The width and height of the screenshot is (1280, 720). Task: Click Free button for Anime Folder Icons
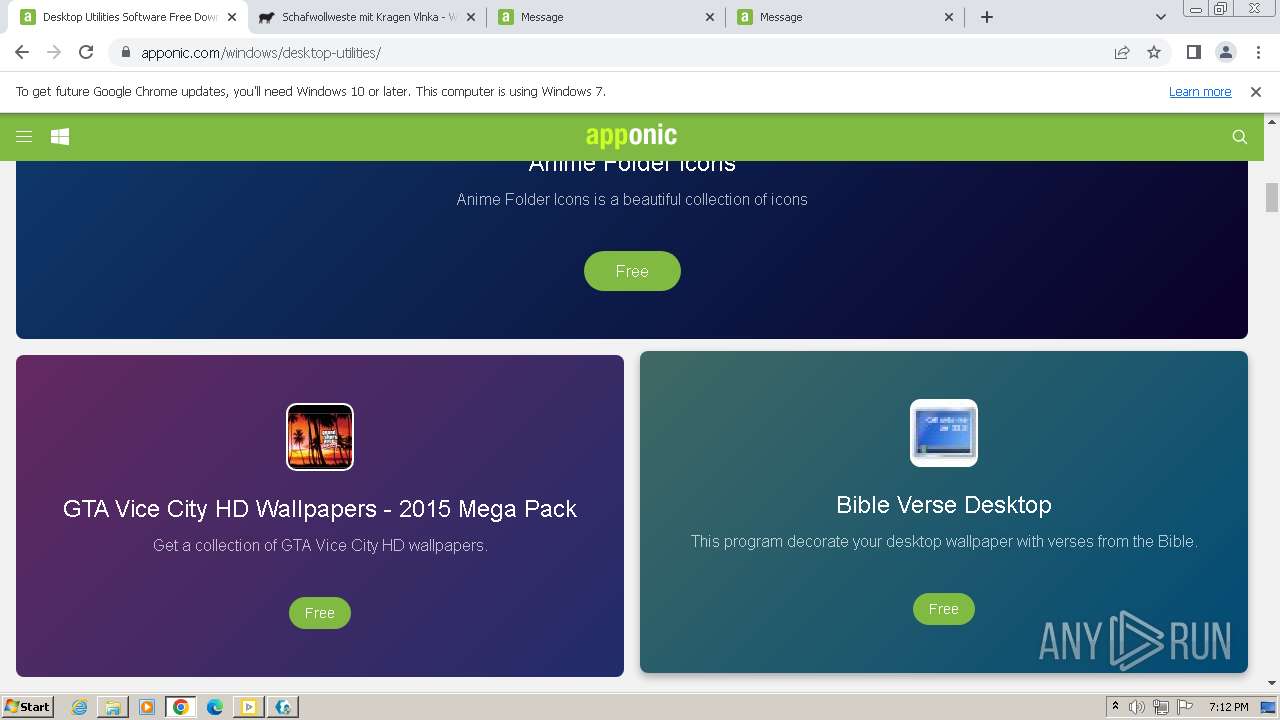click(x=632, y=271)
